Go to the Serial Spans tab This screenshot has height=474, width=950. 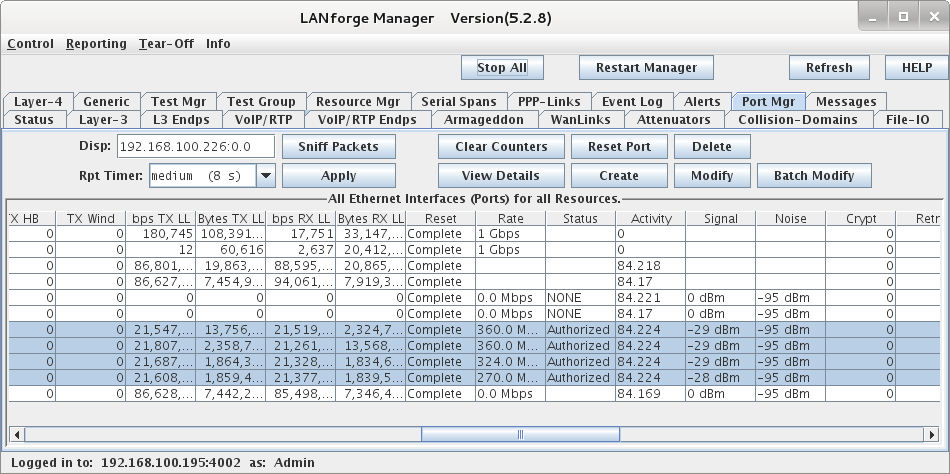click(x=459, y=101)
